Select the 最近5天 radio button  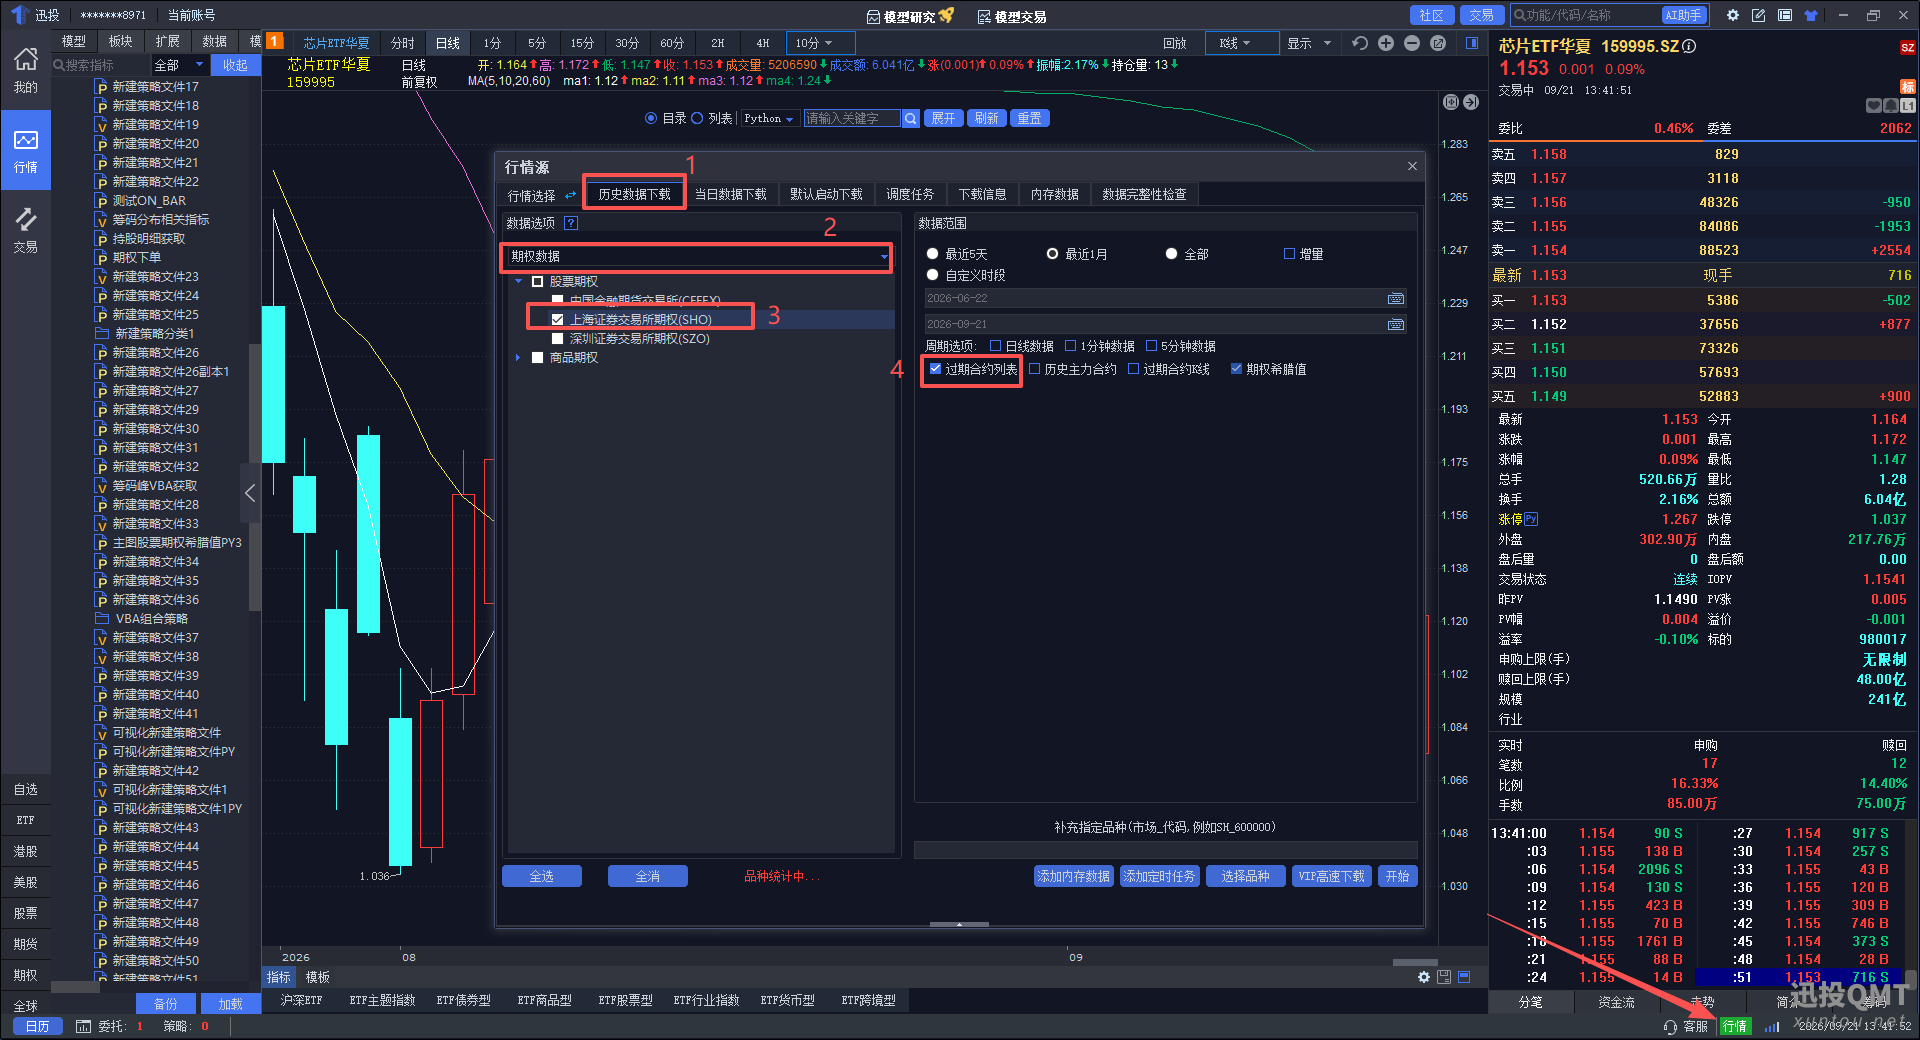point(933,254)
